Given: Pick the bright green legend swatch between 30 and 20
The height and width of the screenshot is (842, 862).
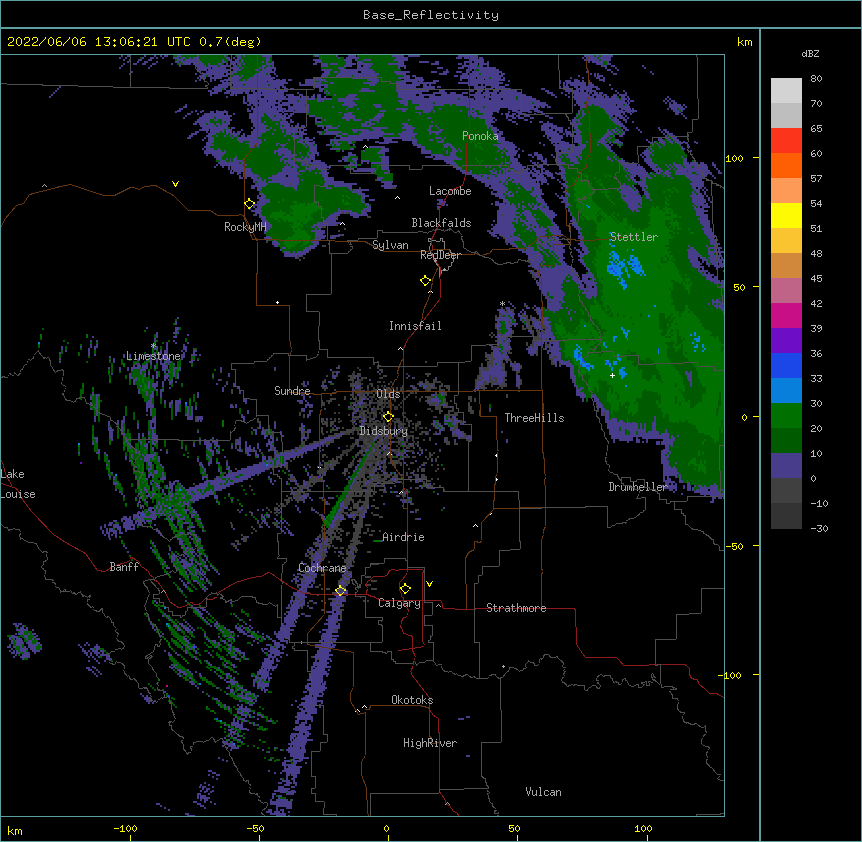Looking at the screenshot, I should (x=786, y=416).
